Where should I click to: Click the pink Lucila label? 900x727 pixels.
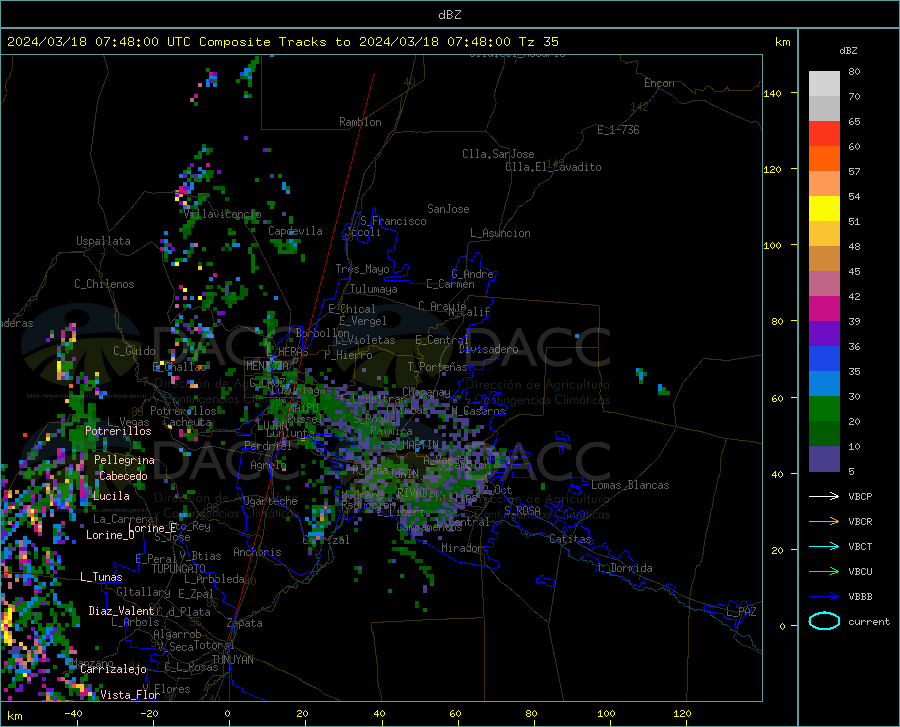coord(111,496)
